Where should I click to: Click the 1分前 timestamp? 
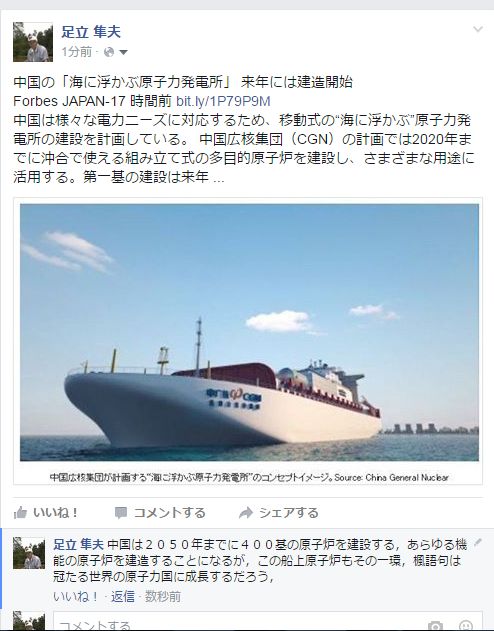point(76,52)
